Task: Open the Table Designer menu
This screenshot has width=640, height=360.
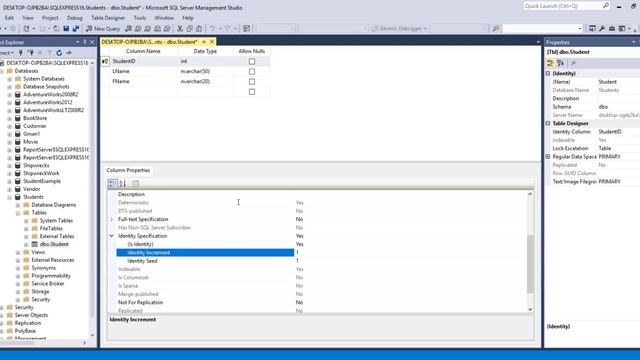Action: tap(108, 18)
